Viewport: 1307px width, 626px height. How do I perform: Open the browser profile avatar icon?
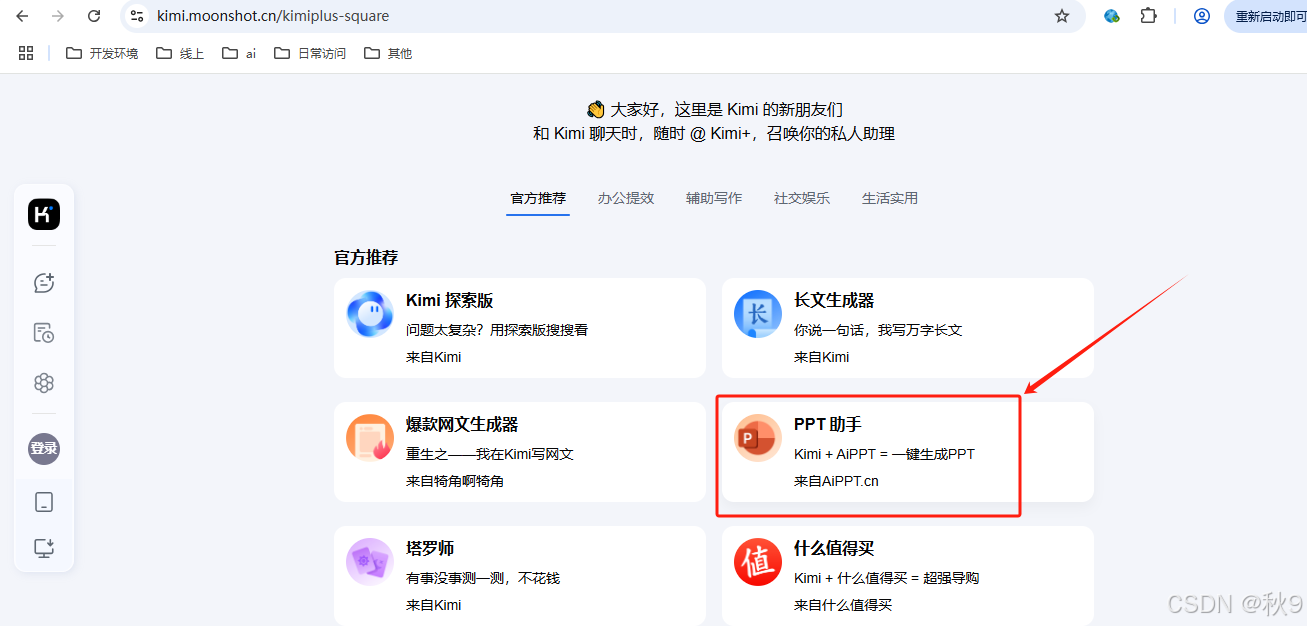[1202, 16]
